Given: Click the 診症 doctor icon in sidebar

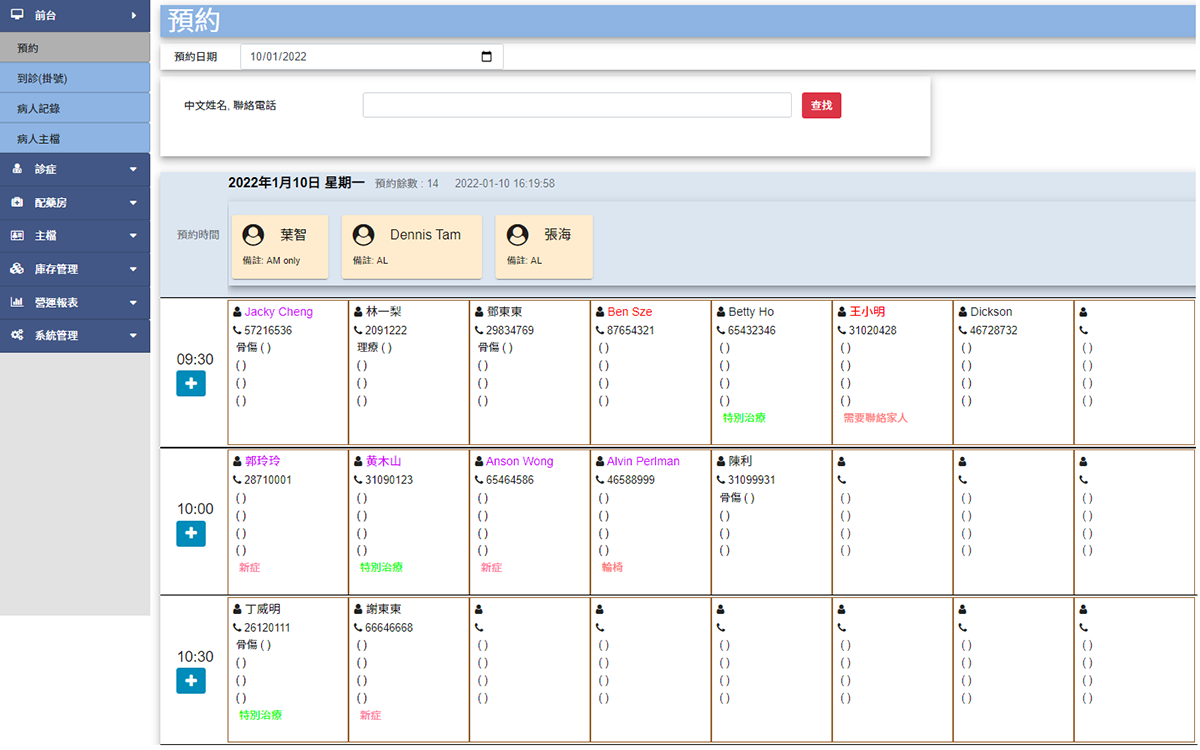Looking at the screenshot, I should click(17, 169).
